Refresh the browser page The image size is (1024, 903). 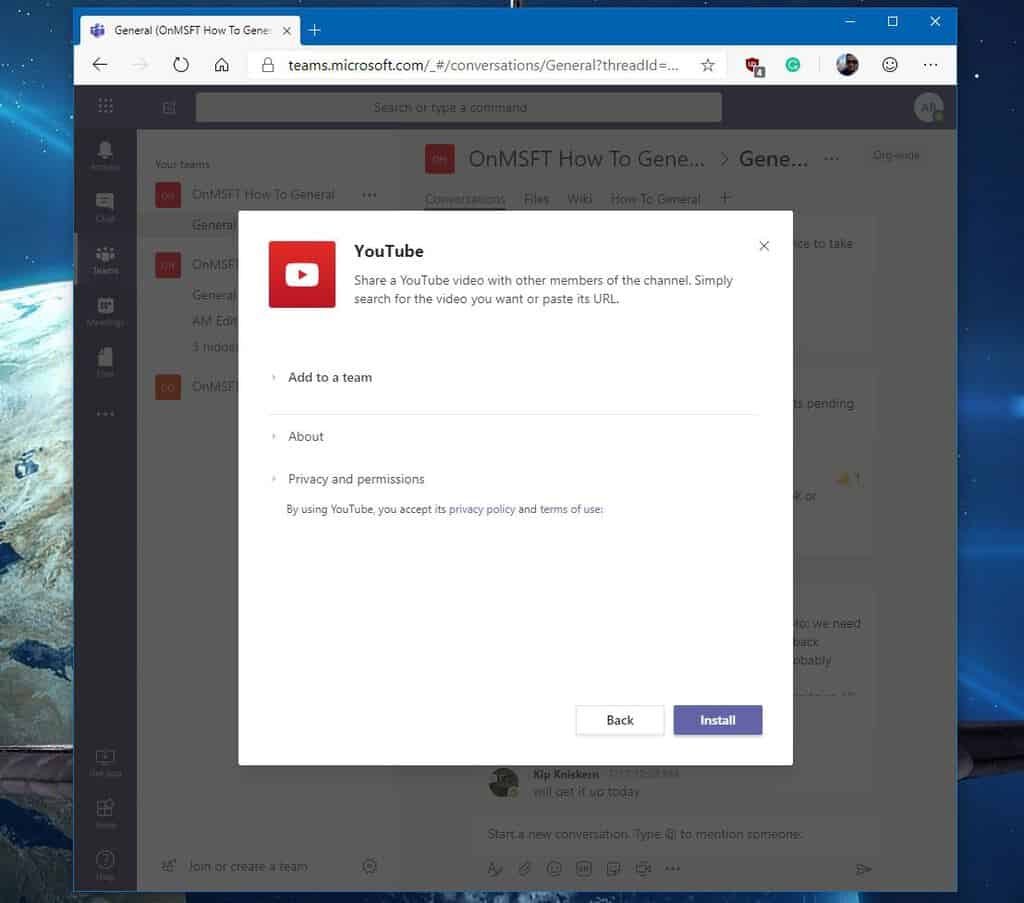click(x=181, y=65)
